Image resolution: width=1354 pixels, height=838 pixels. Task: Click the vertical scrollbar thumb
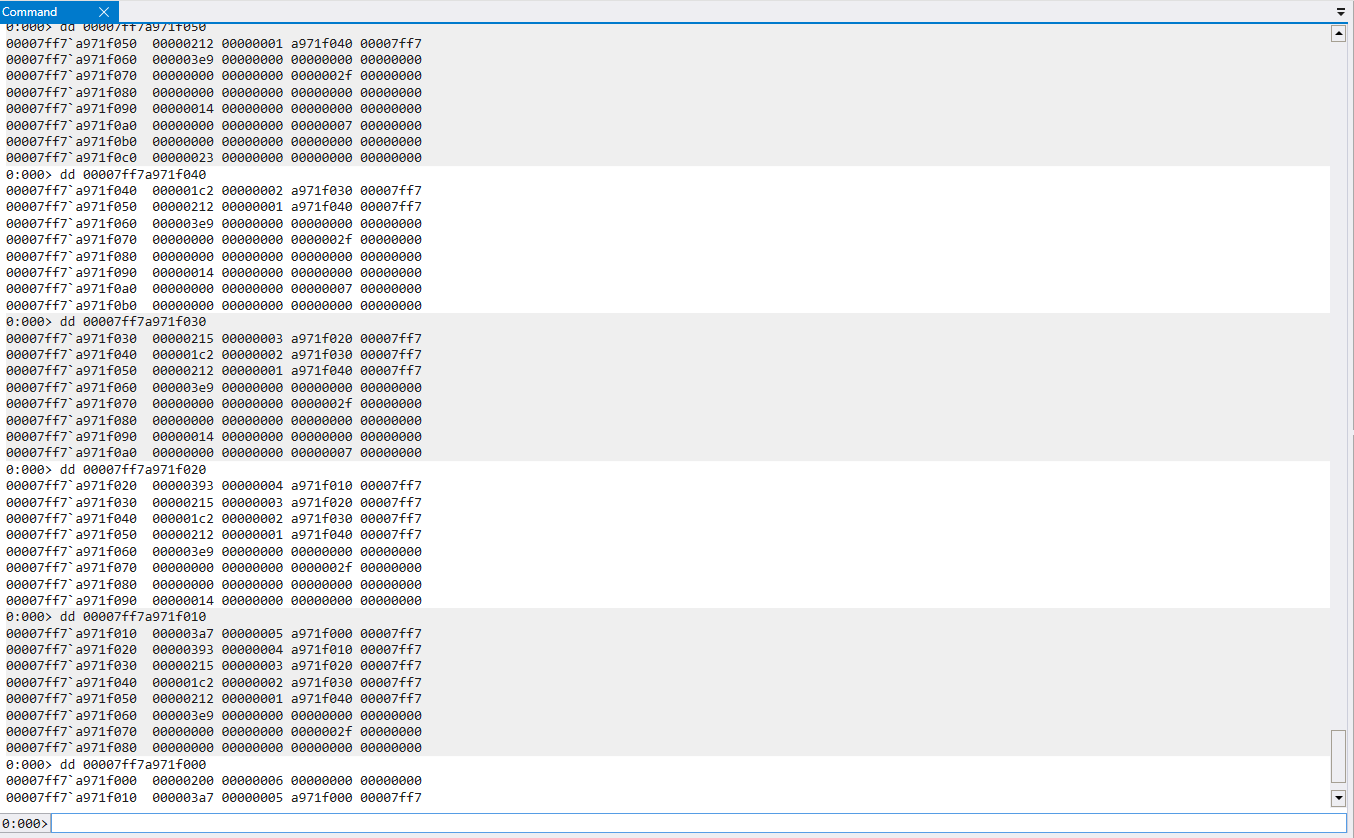click(x=1338, y=757)
